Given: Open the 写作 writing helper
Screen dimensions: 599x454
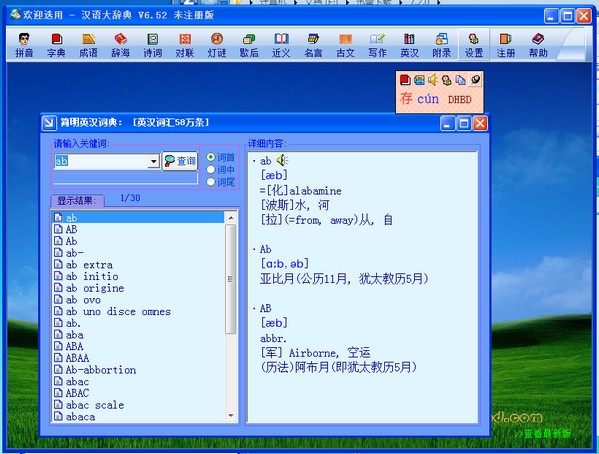Looking at the screenshot, I should click(377, 45).
